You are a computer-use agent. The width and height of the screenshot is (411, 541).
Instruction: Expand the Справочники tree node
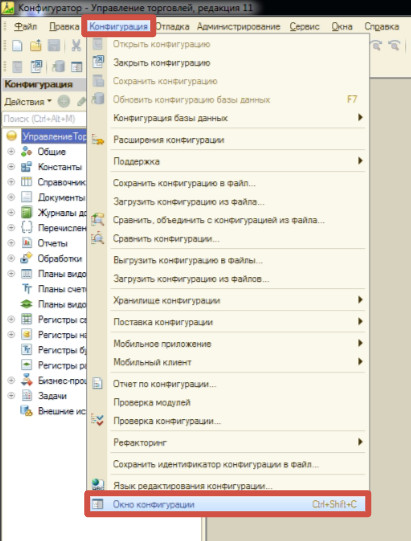pyautogui.click(x=11, y=182)
